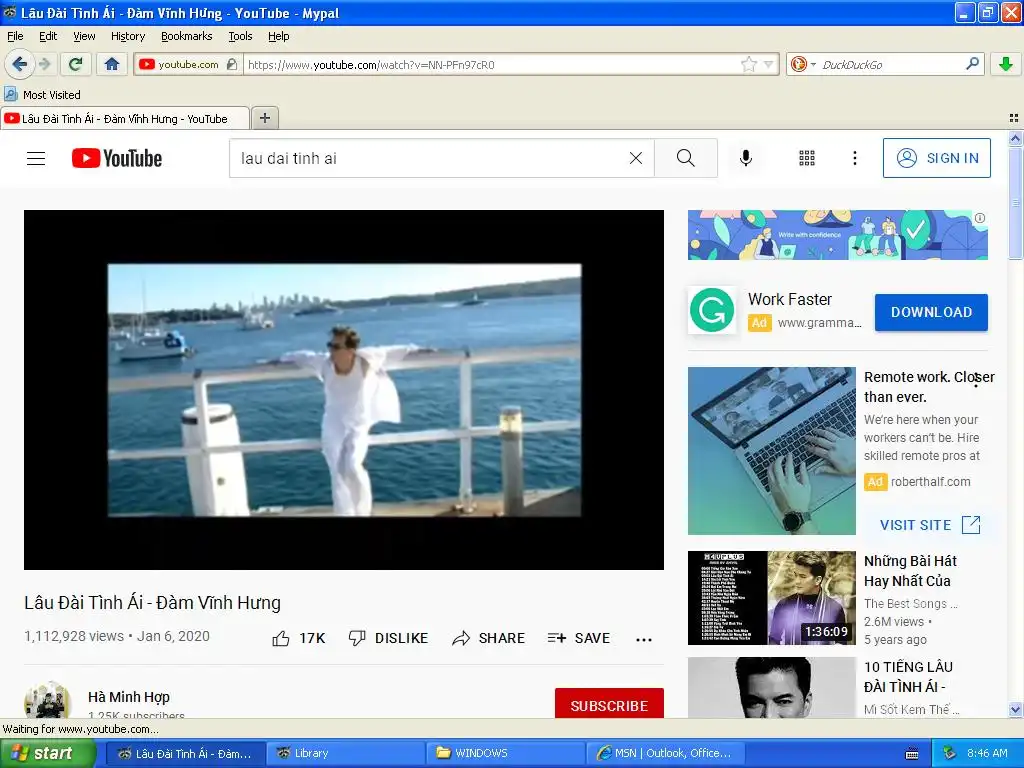Open the Hà Minh Hợp channel name link
The image size is (1024, 768).
click(129, 697)
